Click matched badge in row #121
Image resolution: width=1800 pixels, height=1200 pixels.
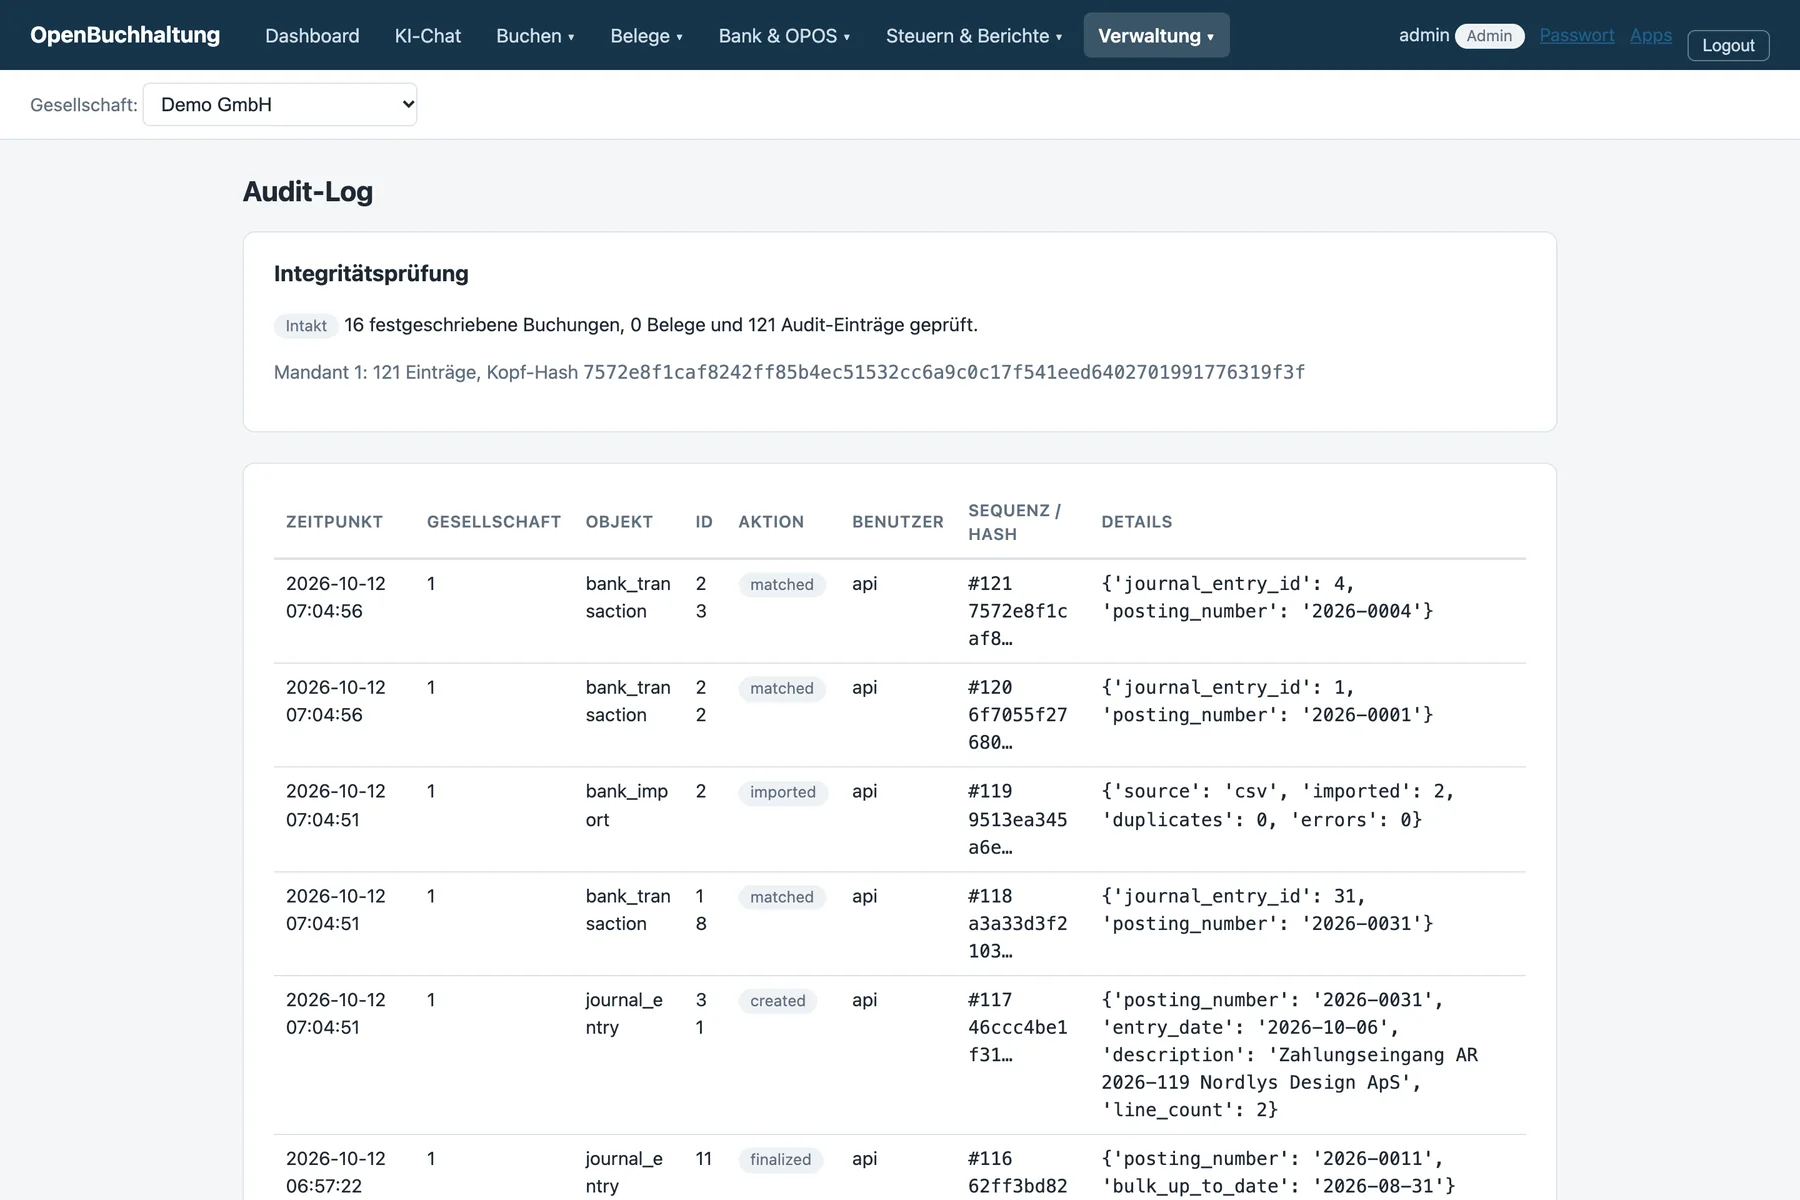pyautogui.click(x=782, y=585)
